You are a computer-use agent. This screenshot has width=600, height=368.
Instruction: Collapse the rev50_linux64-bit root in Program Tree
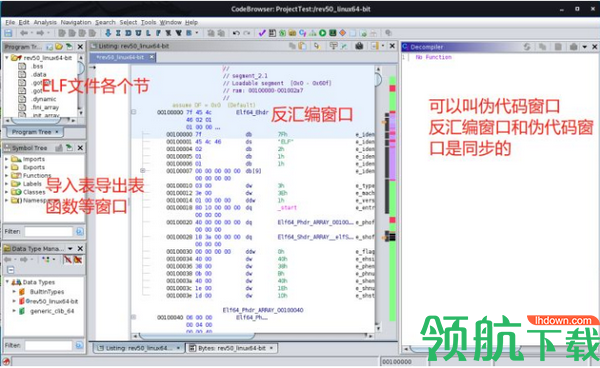7,58
